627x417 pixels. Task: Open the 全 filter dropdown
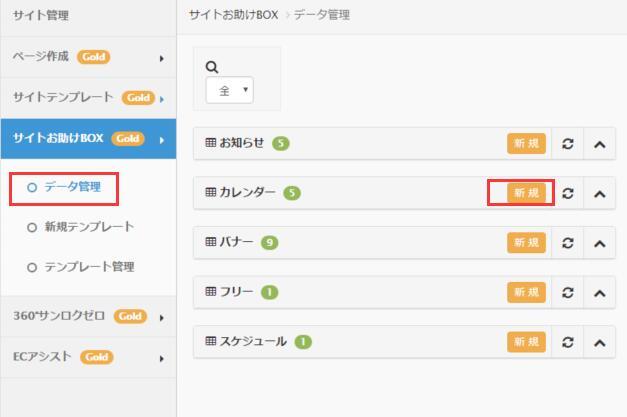pos(230,90)
